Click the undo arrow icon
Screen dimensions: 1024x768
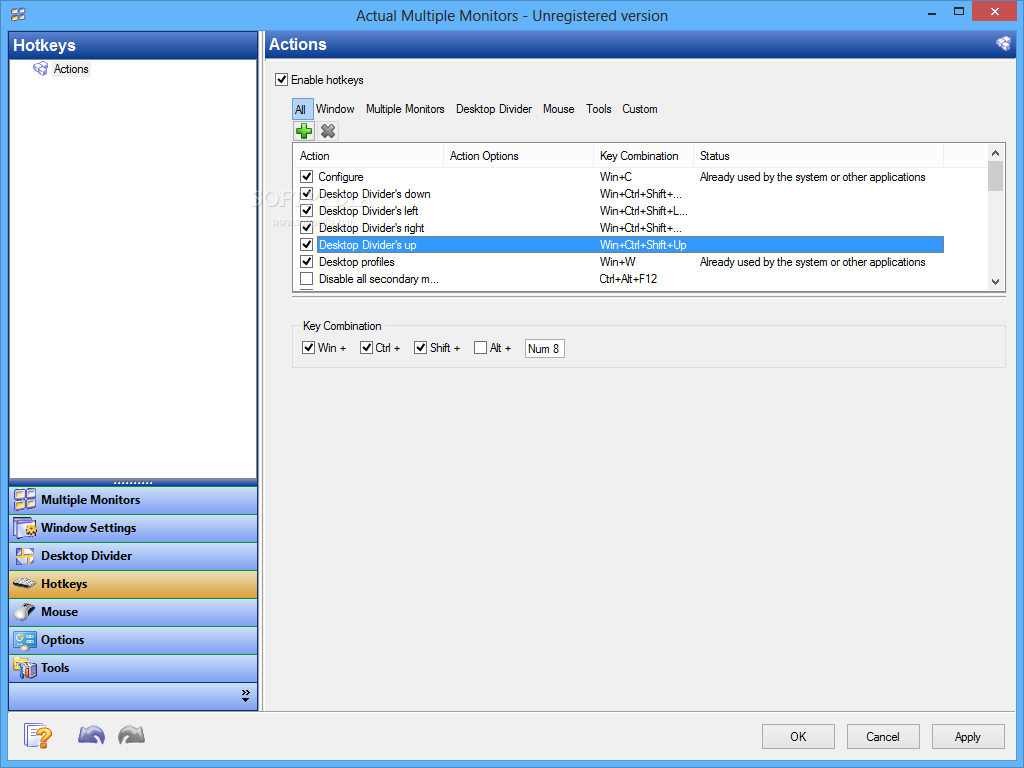coord(91,735)
